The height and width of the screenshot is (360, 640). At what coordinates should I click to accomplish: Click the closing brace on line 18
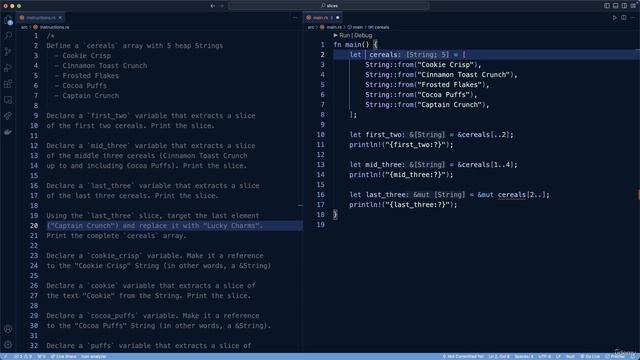coord(336,215)
